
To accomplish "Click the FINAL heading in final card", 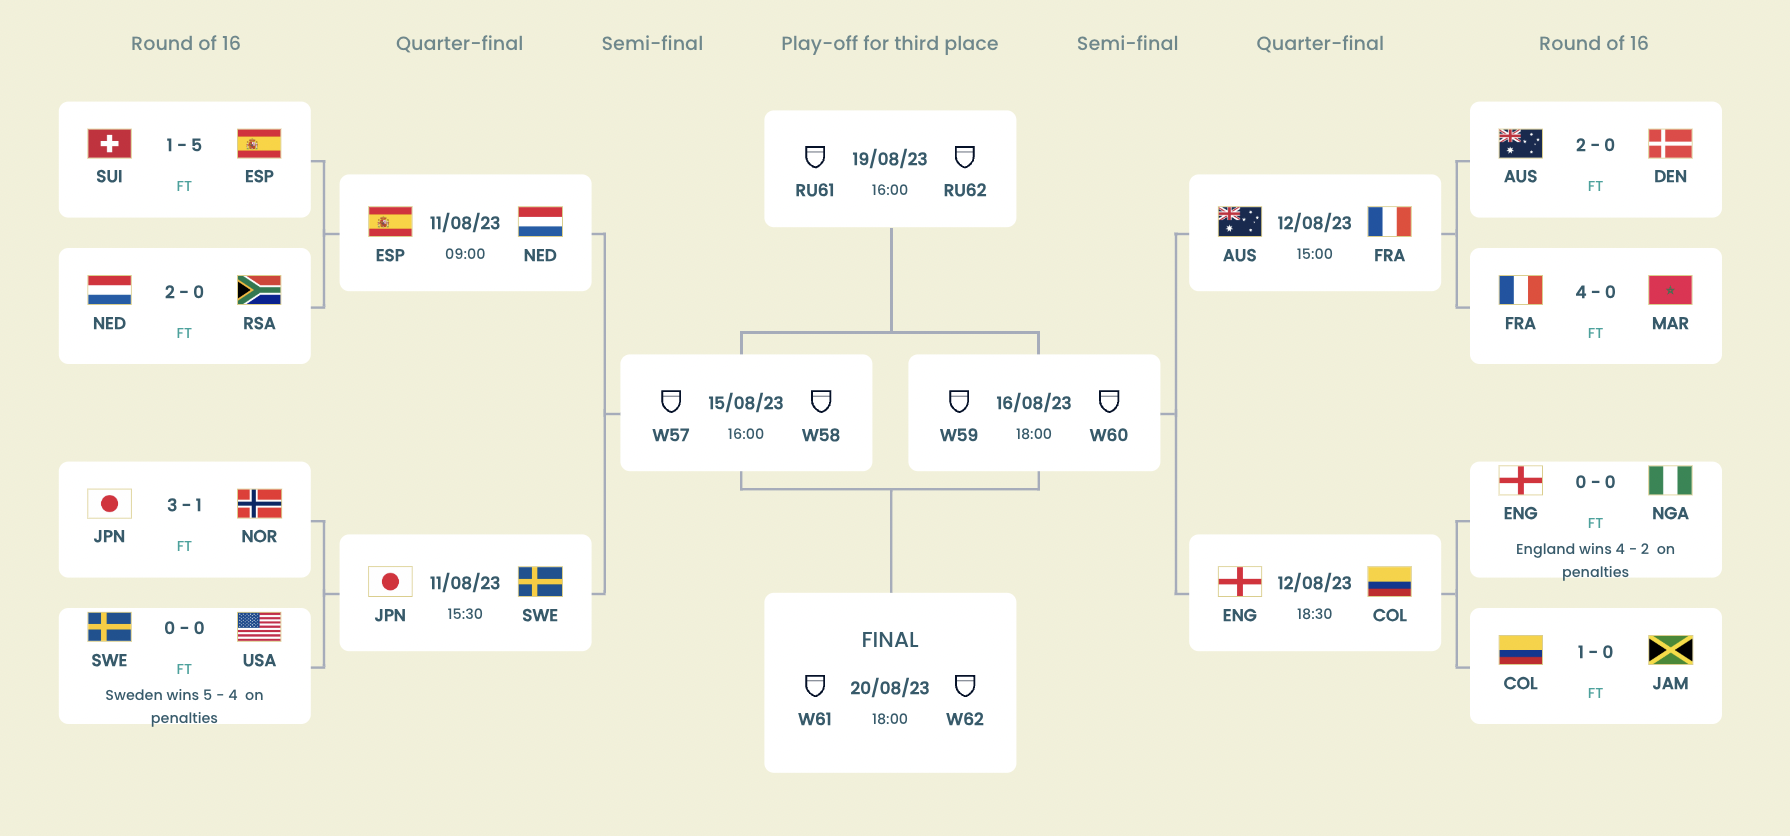I will point(890,640).
